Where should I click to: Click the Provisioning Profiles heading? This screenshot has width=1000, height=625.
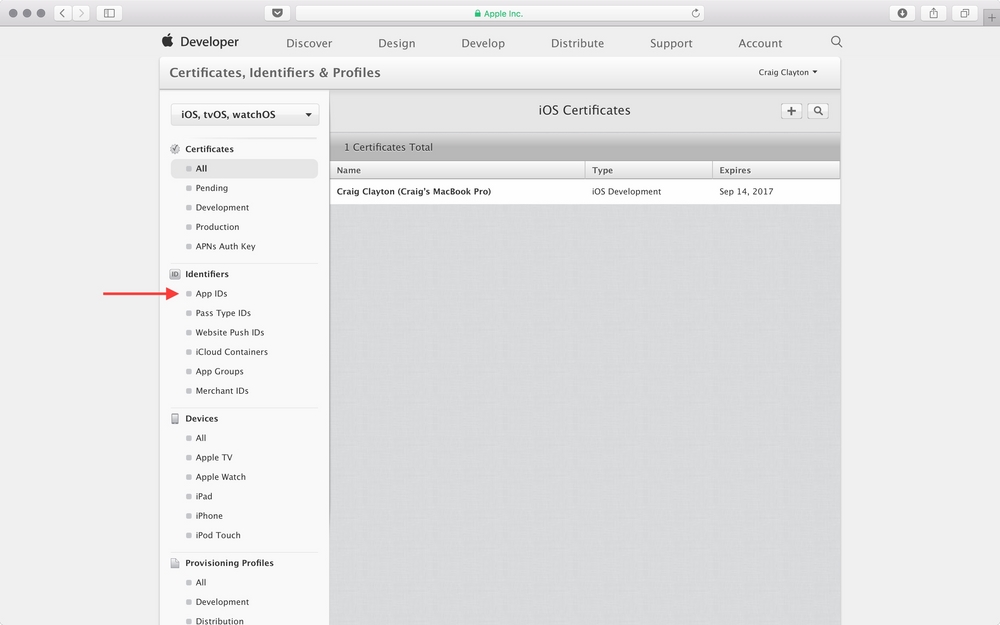[x=229, y=563]
